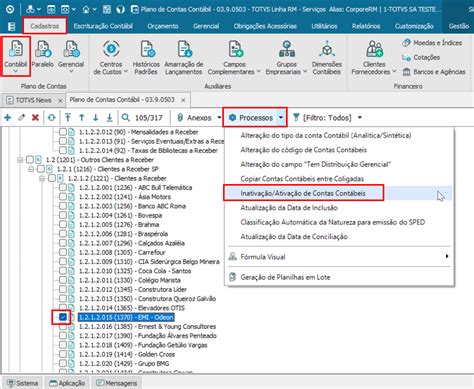474x389 pixels.
Task: Check the Bovespa account checkbox
Action: coord(63,215)
